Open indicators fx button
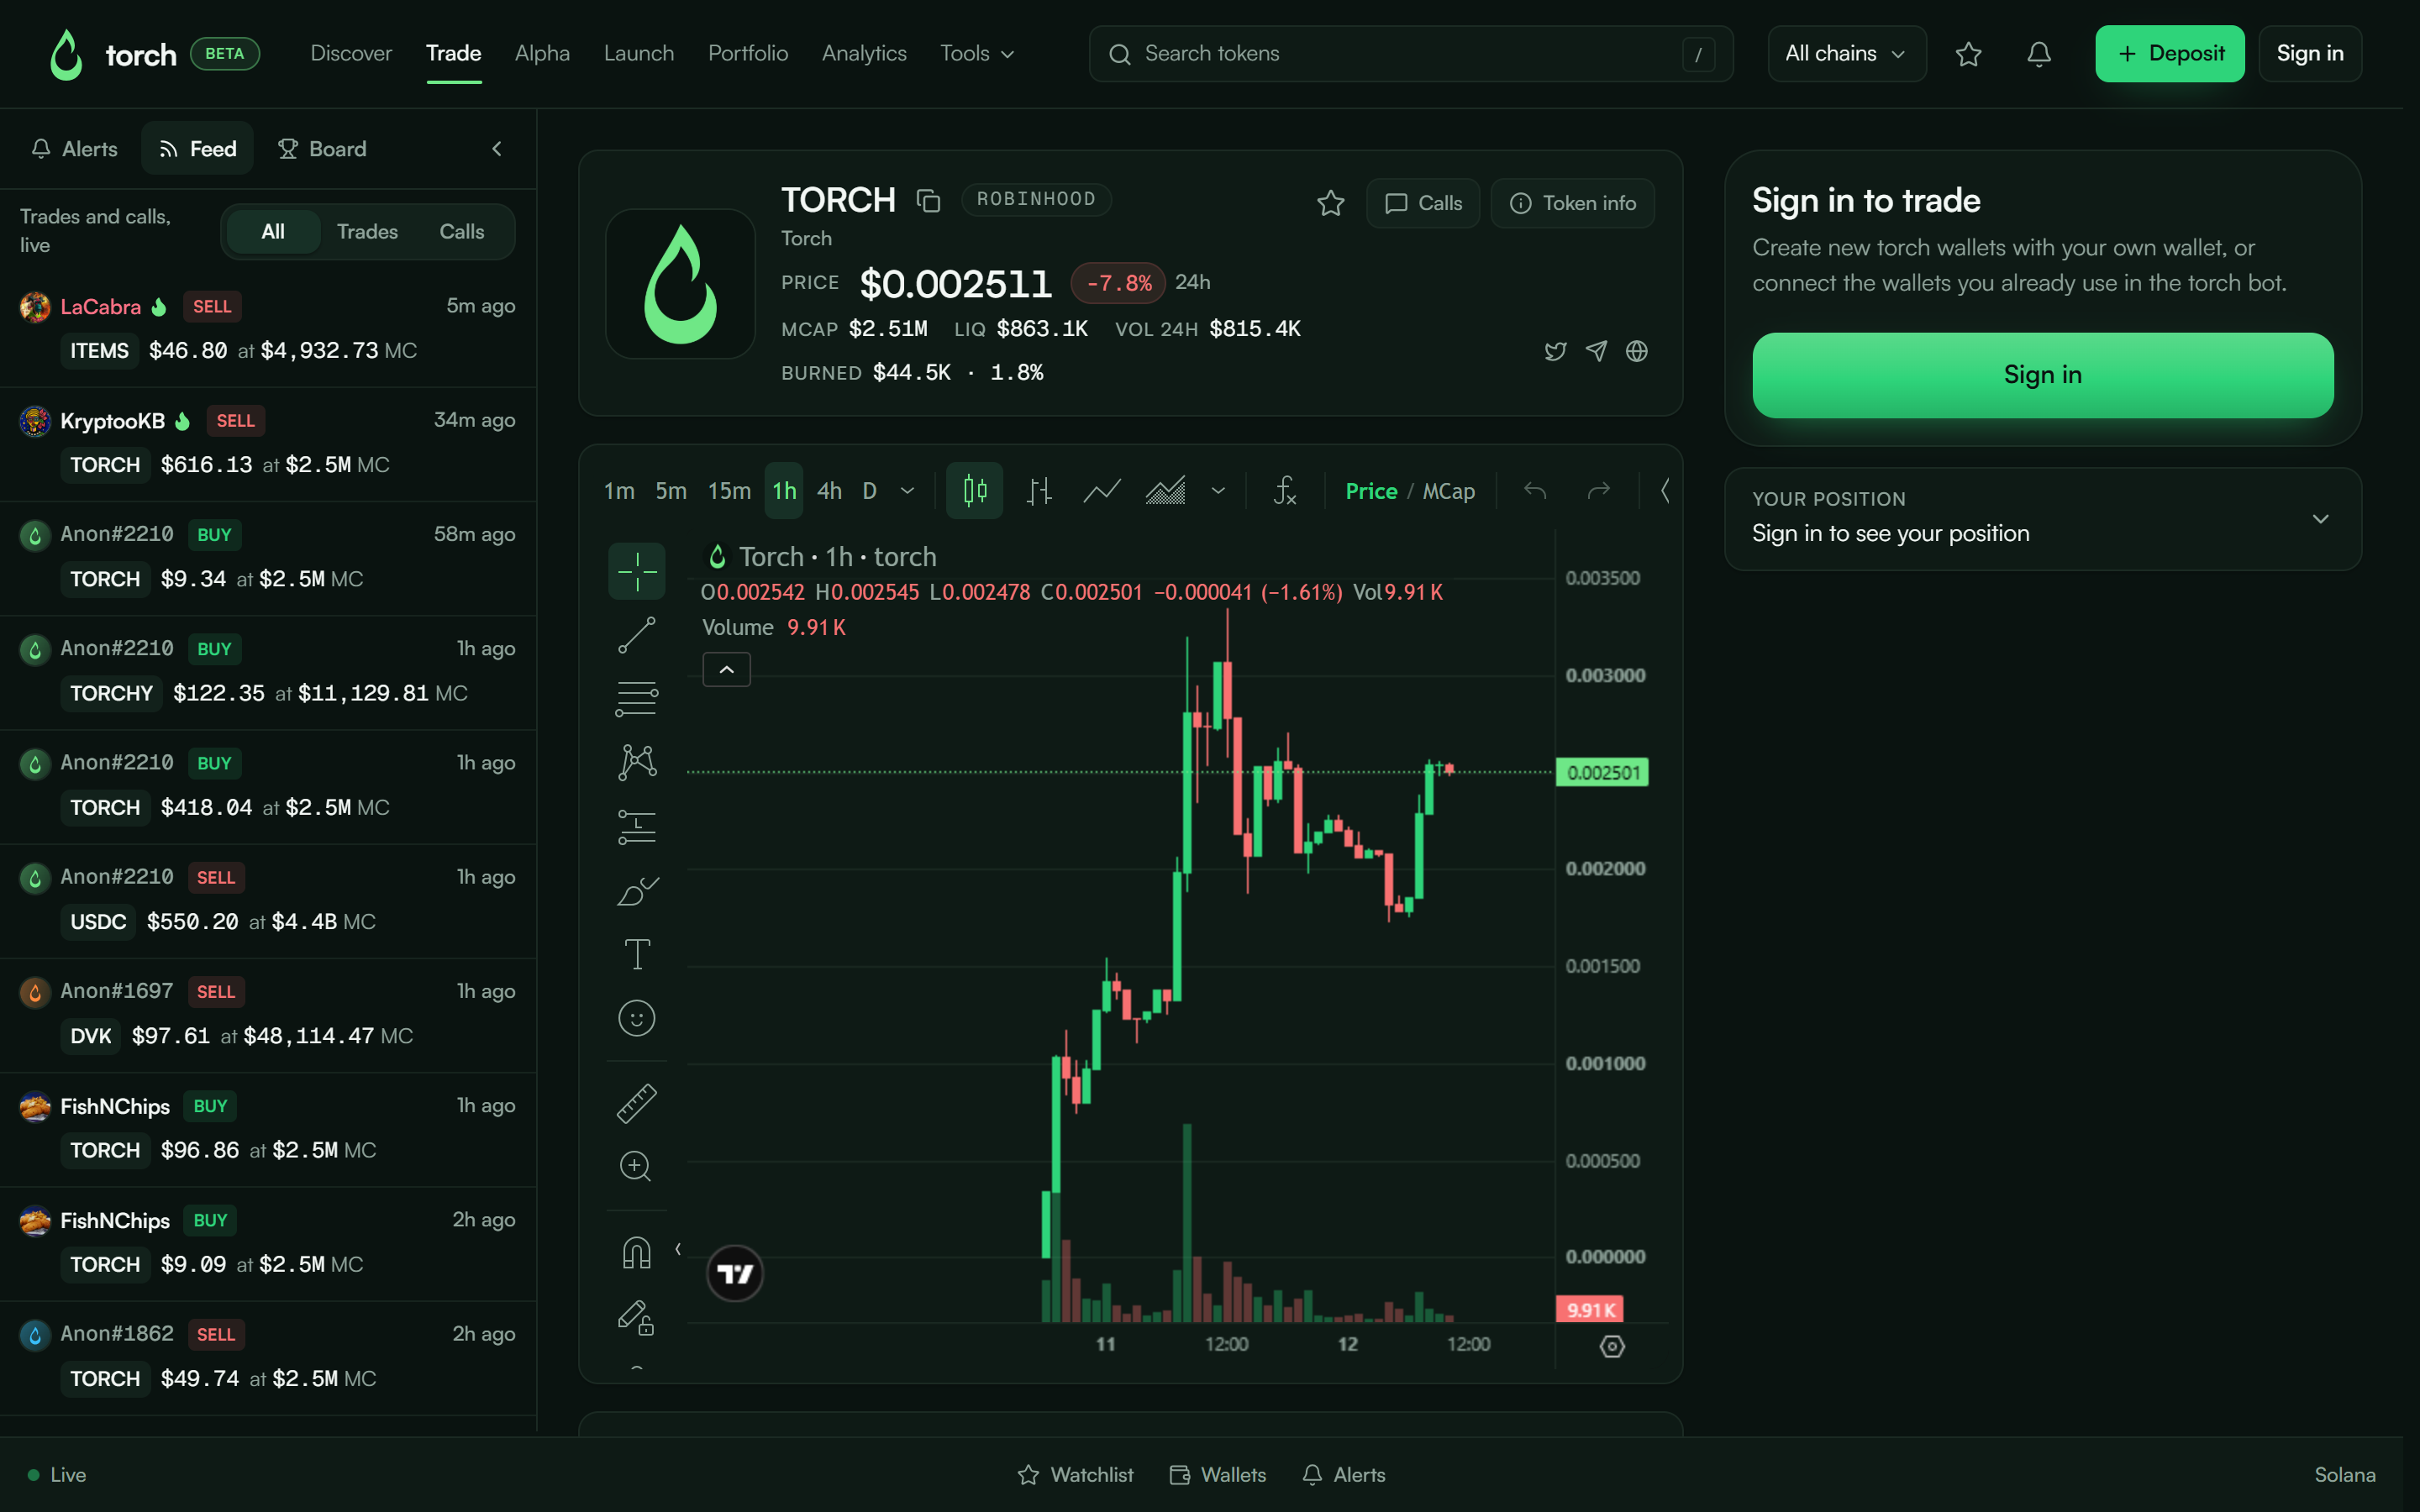Screen dimensions: 2420x1512 pyautogui.click(x=1285, y=491)
